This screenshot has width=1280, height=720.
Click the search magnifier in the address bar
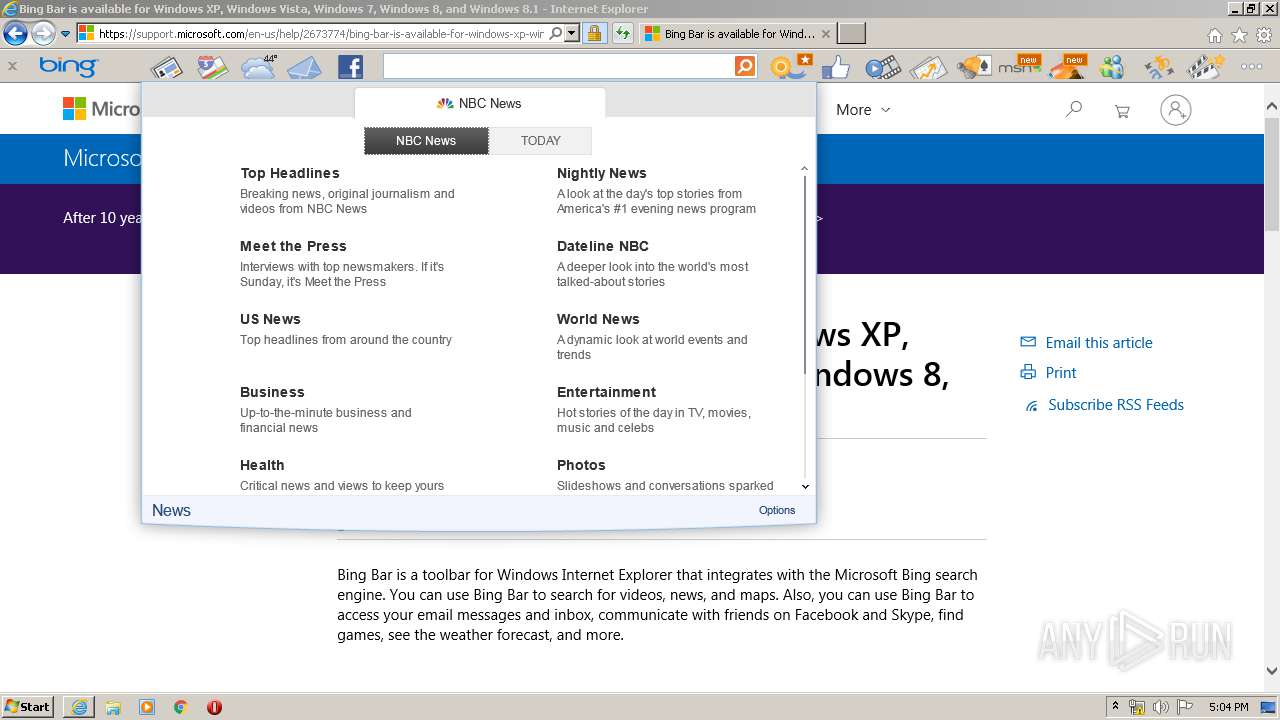[x=556, y=33]
